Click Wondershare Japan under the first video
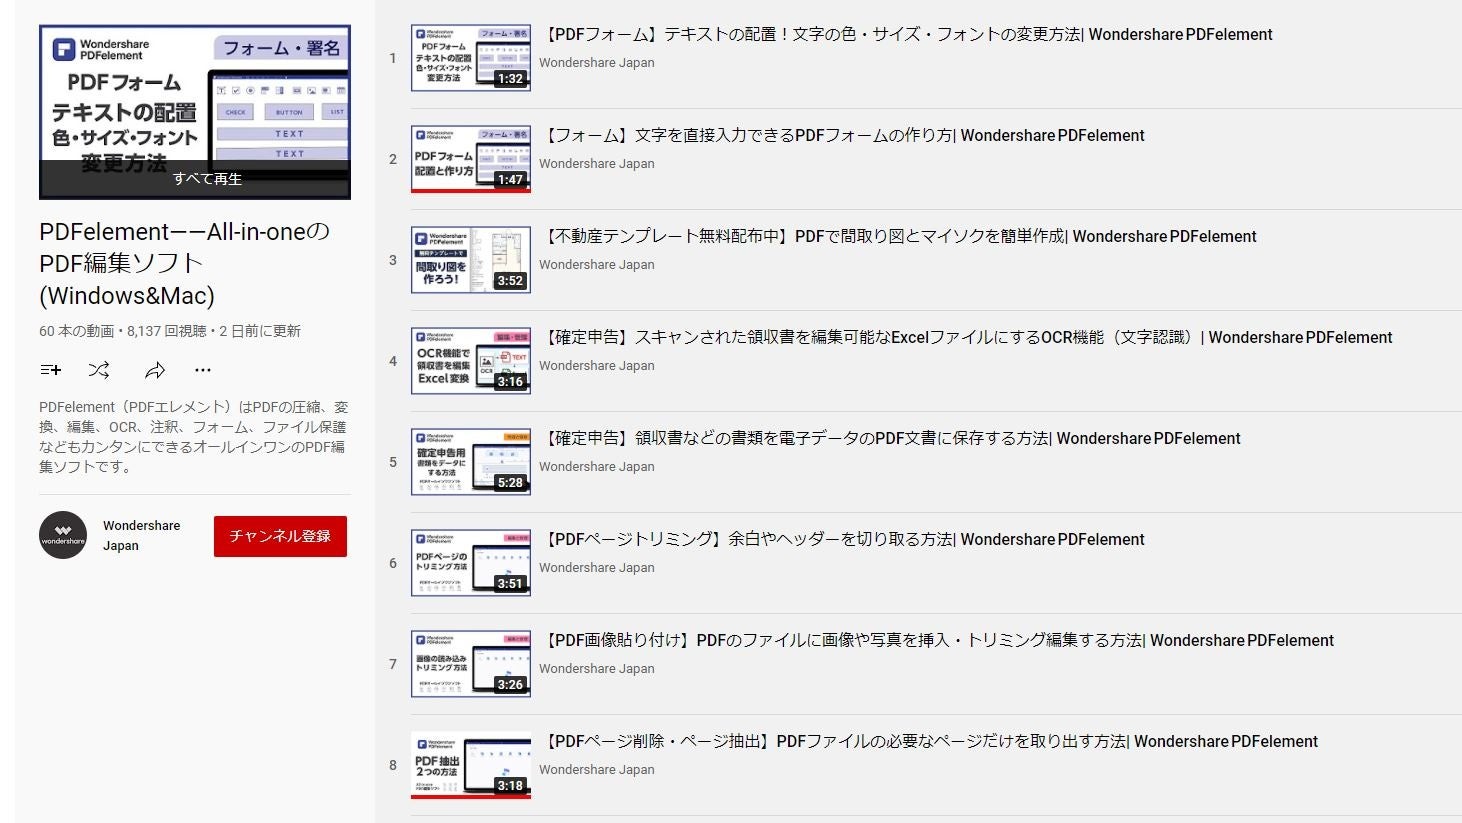This screenshot has height=823, width=1462. [x=596, y=62]
